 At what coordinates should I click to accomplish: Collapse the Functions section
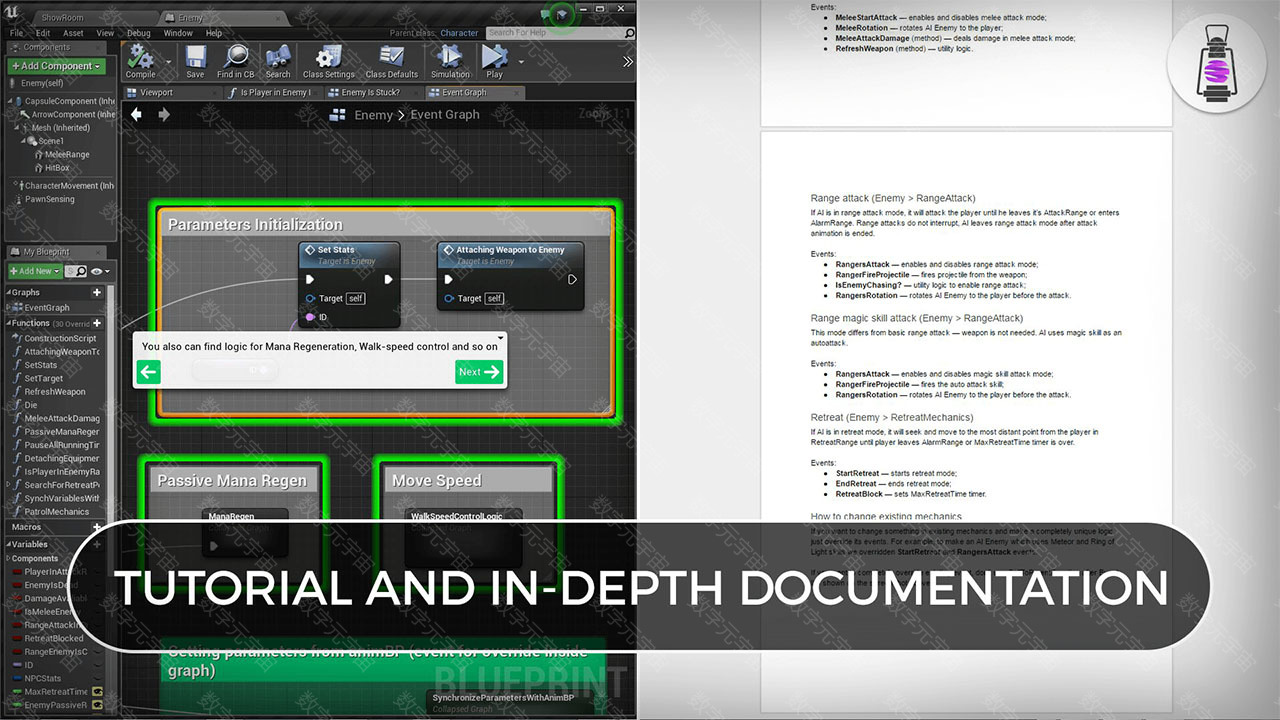(x=9, y=323)
